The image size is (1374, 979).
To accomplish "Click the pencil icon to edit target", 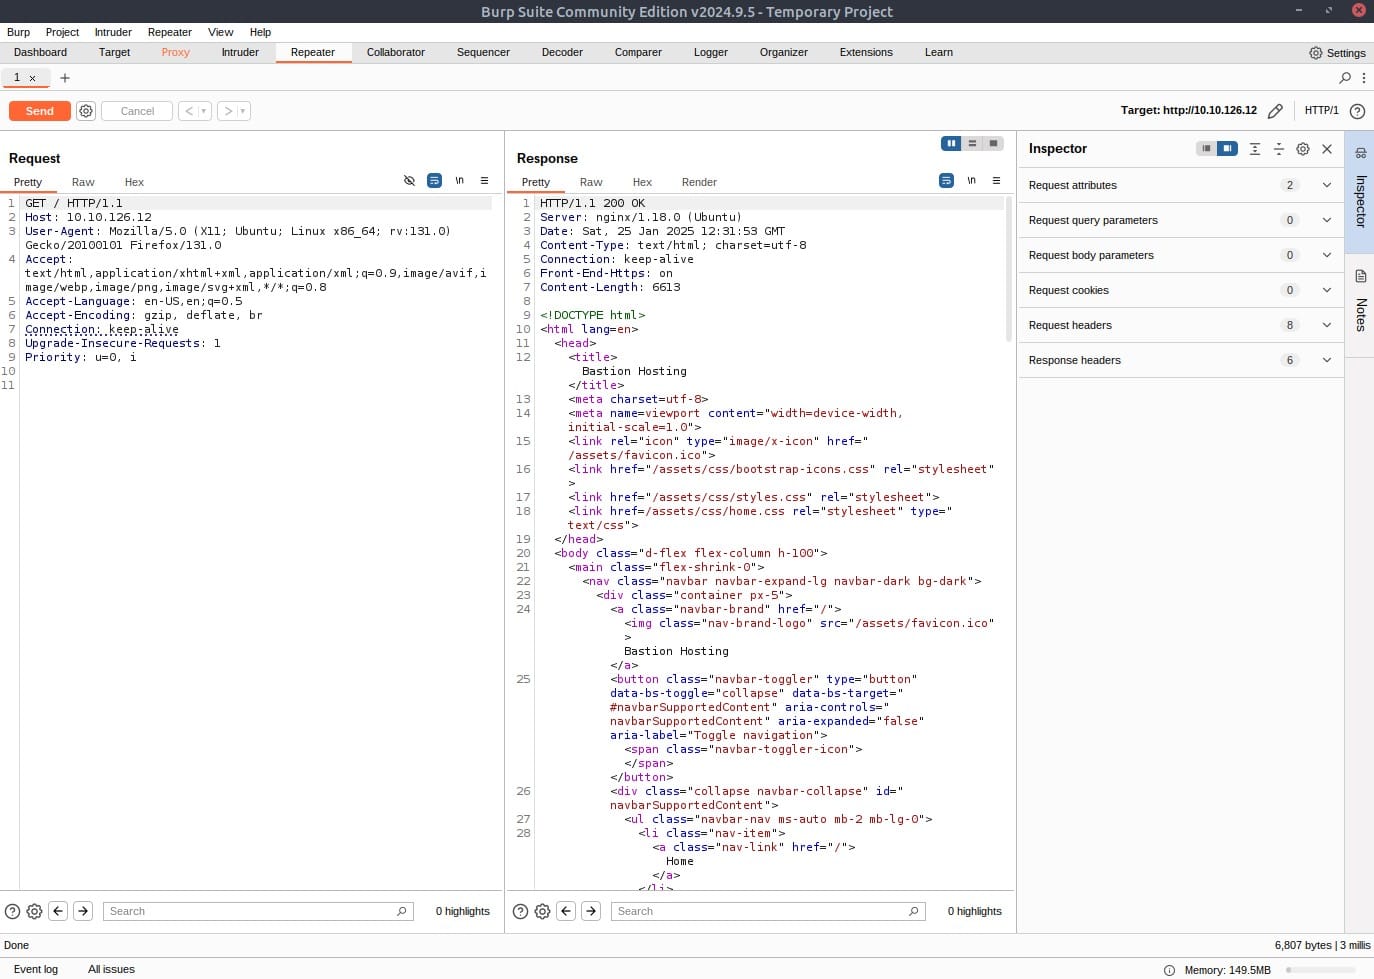I will 1275,111.
